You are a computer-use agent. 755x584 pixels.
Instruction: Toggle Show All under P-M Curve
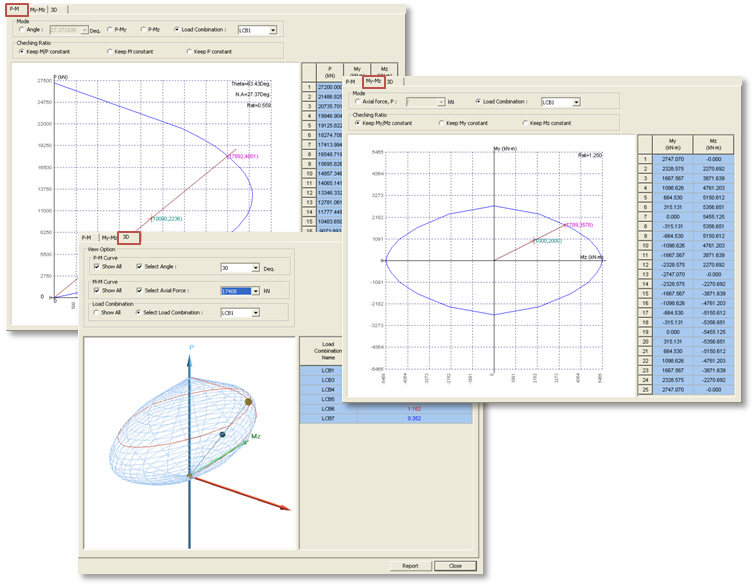tap(97, 267)
